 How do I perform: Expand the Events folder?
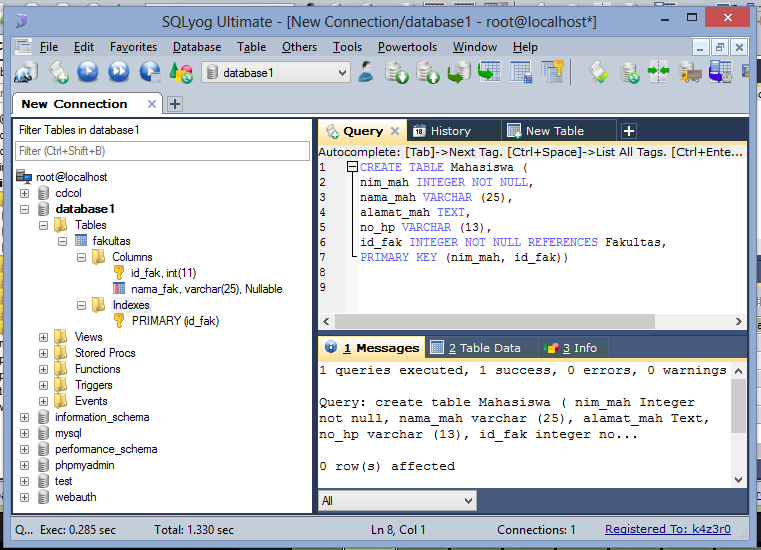click(44, 401)
